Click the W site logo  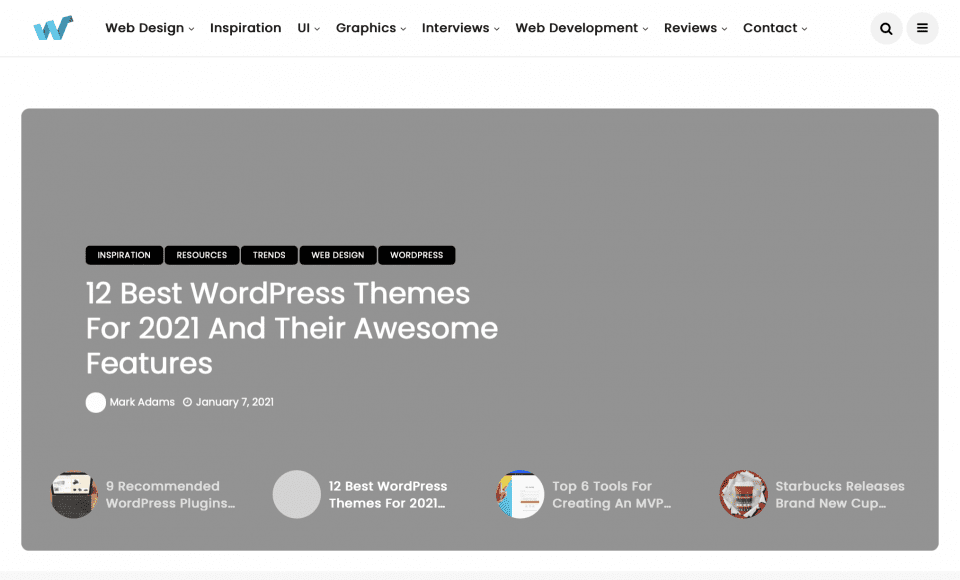[52, 27]
